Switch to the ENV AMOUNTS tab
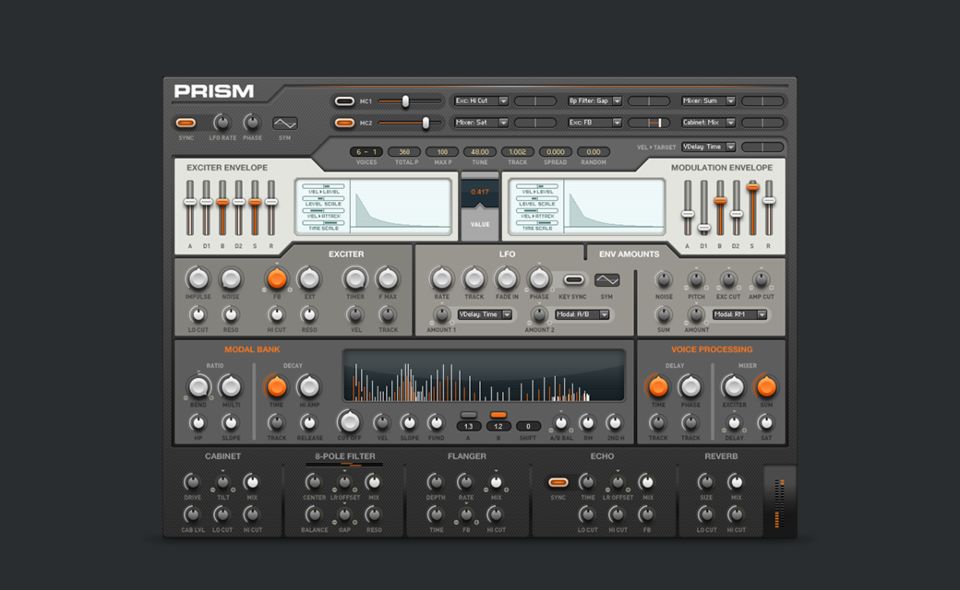Screen dimensions: 960x590 (x=629, y=254)
